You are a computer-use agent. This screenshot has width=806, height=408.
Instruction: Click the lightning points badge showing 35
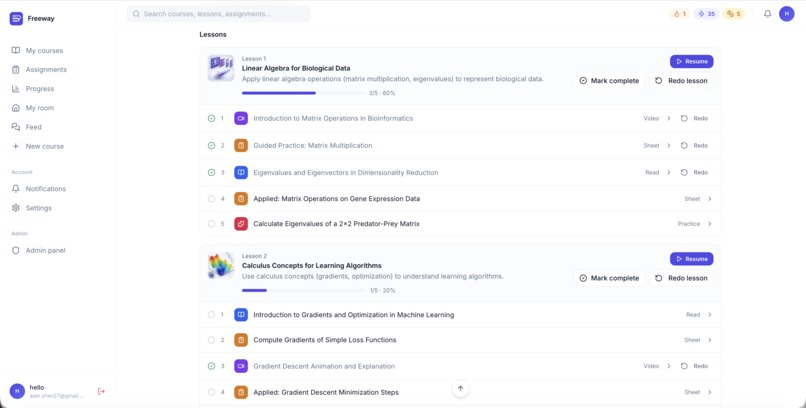706,14
